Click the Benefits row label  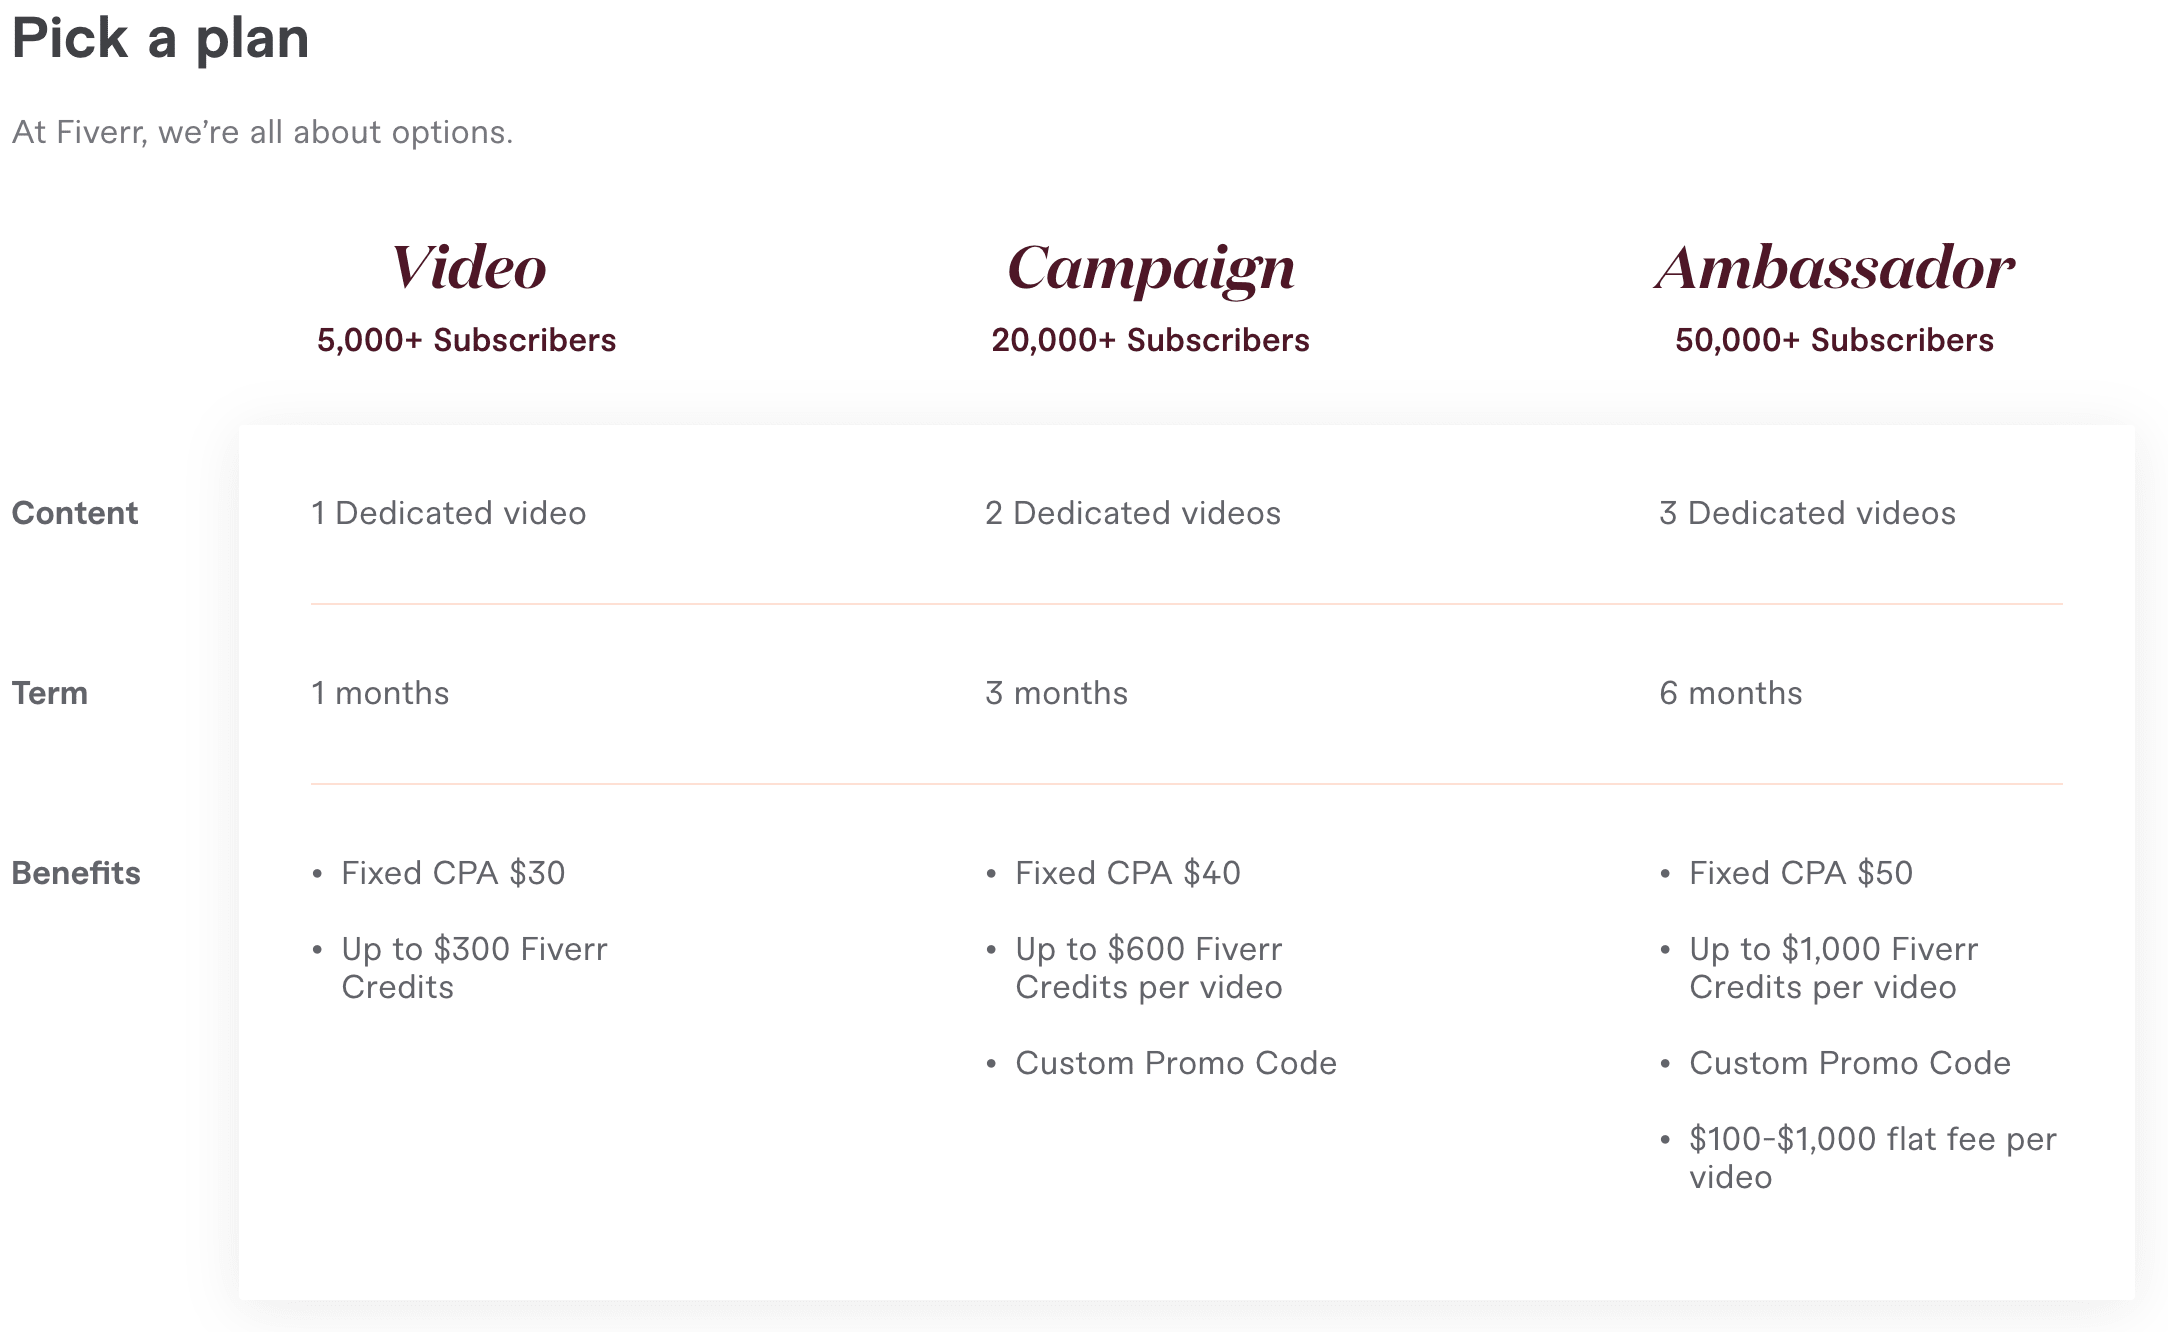point(76,873)
